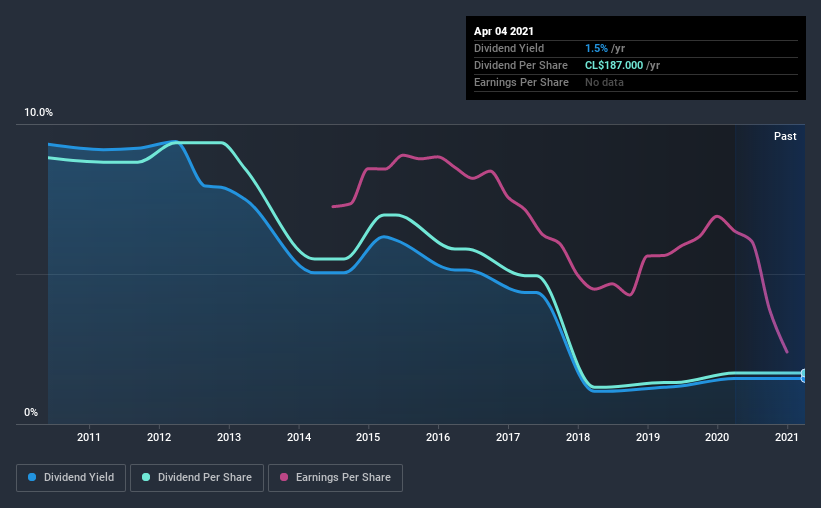Click the data point marker at line end
The height and width of the screenshot is (508, 821).
804,376
